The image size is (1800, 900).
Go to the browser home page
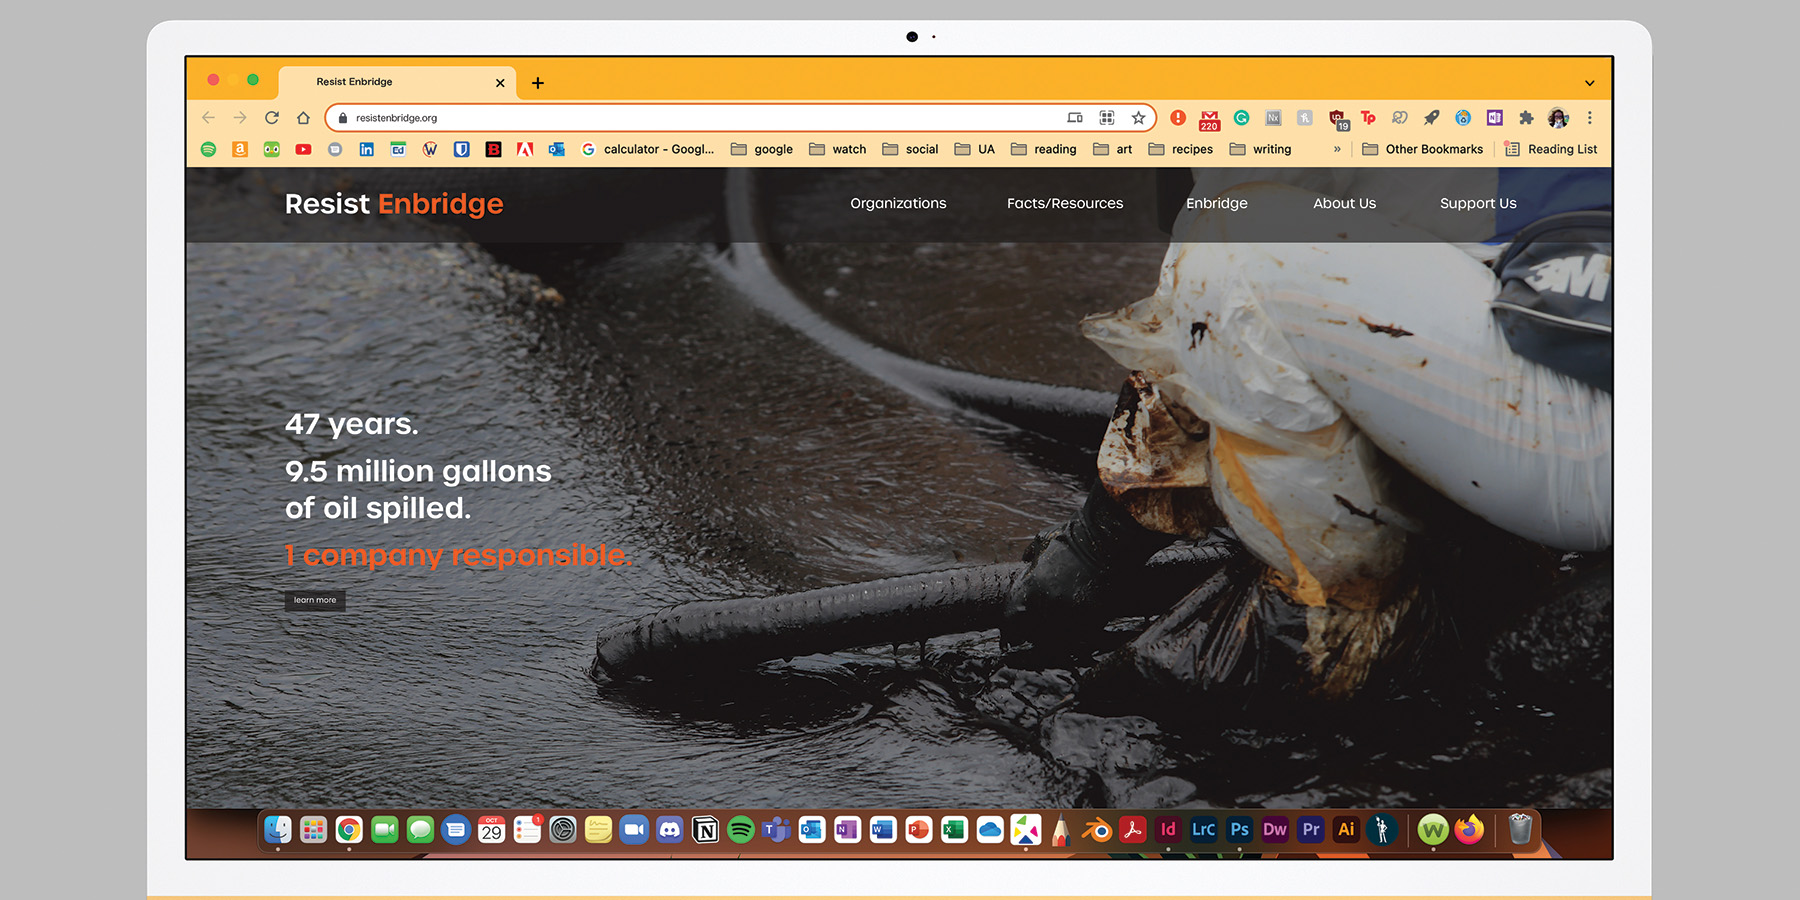point(303,118)
